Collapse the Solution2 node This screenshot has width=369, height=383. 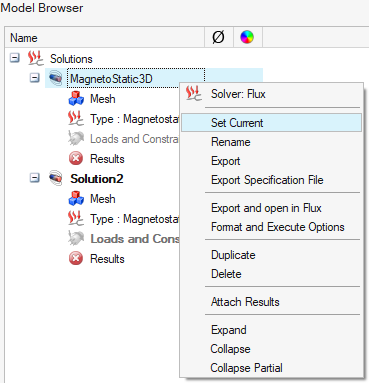pyautogui.click(x=34, y=178)
